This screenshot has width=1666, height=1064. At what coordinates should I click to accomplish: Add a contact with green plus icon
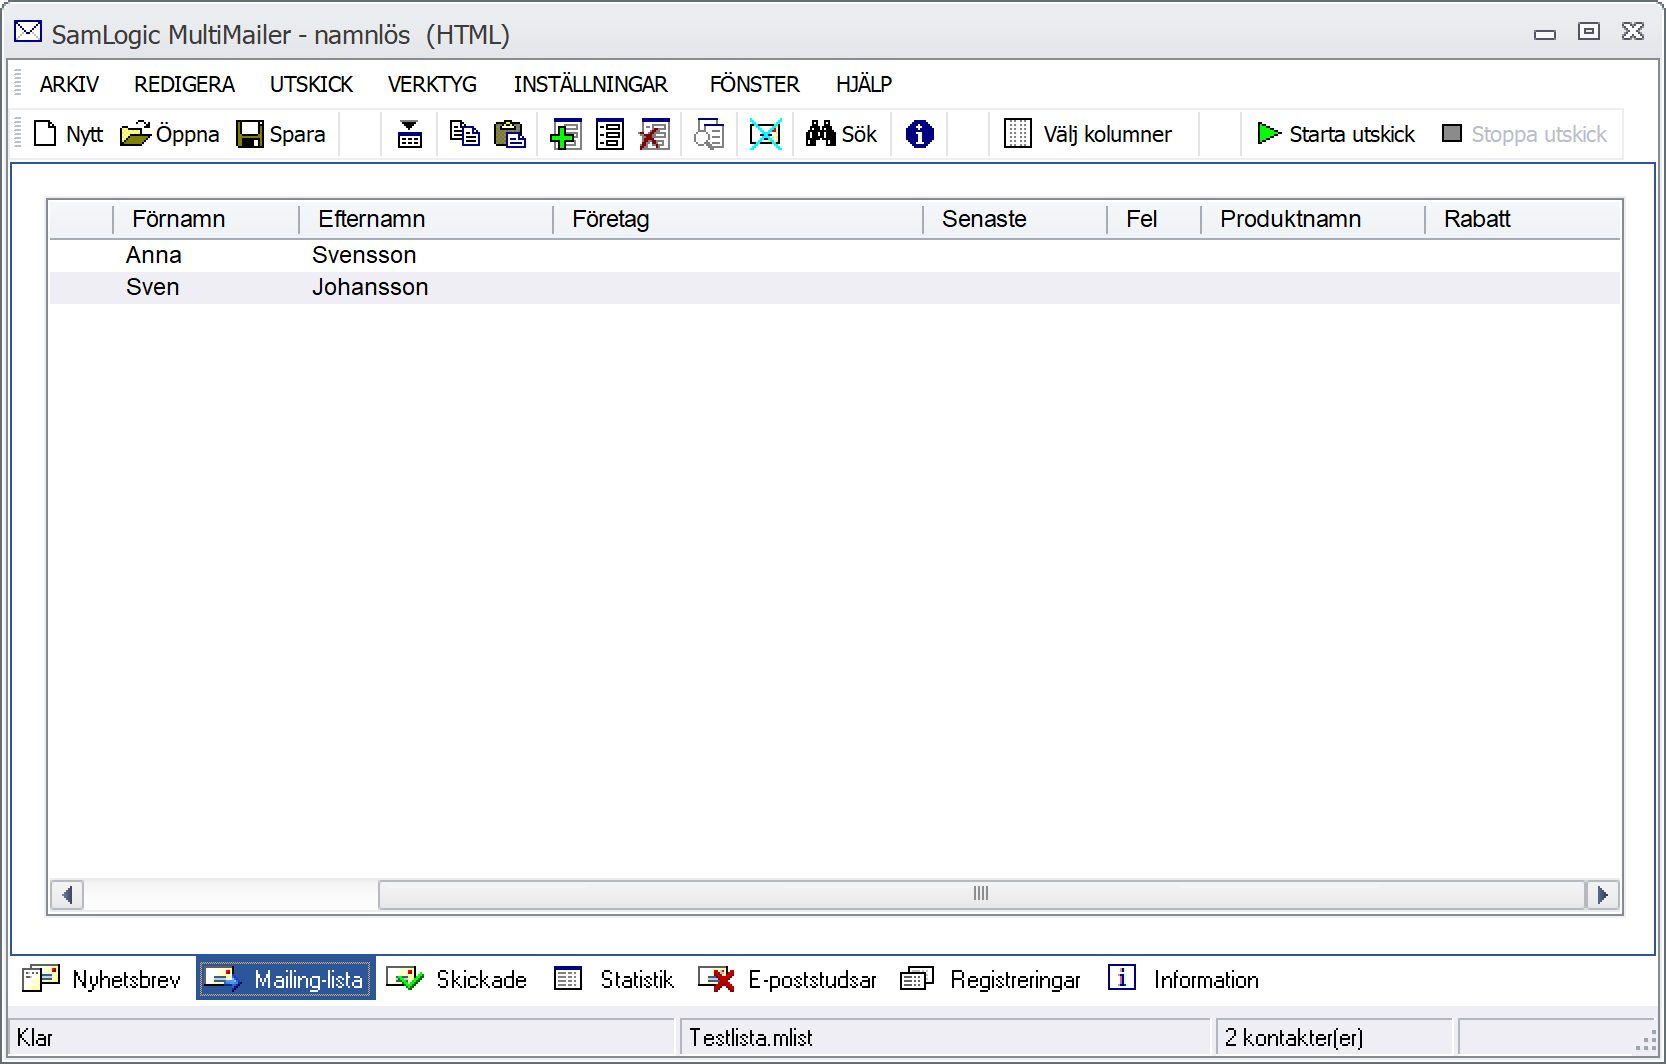click(565, 134)
